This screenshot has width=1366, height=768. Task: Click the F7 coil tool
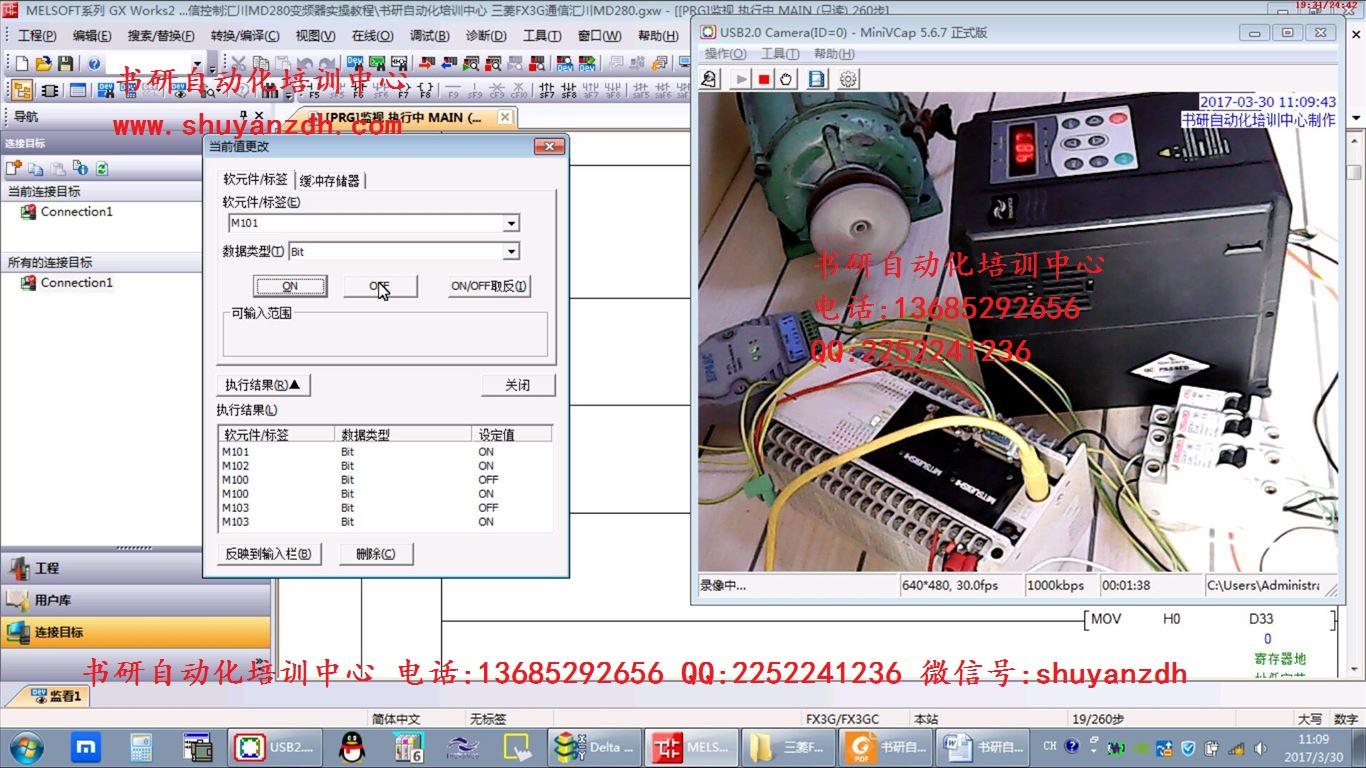[403, 90]
